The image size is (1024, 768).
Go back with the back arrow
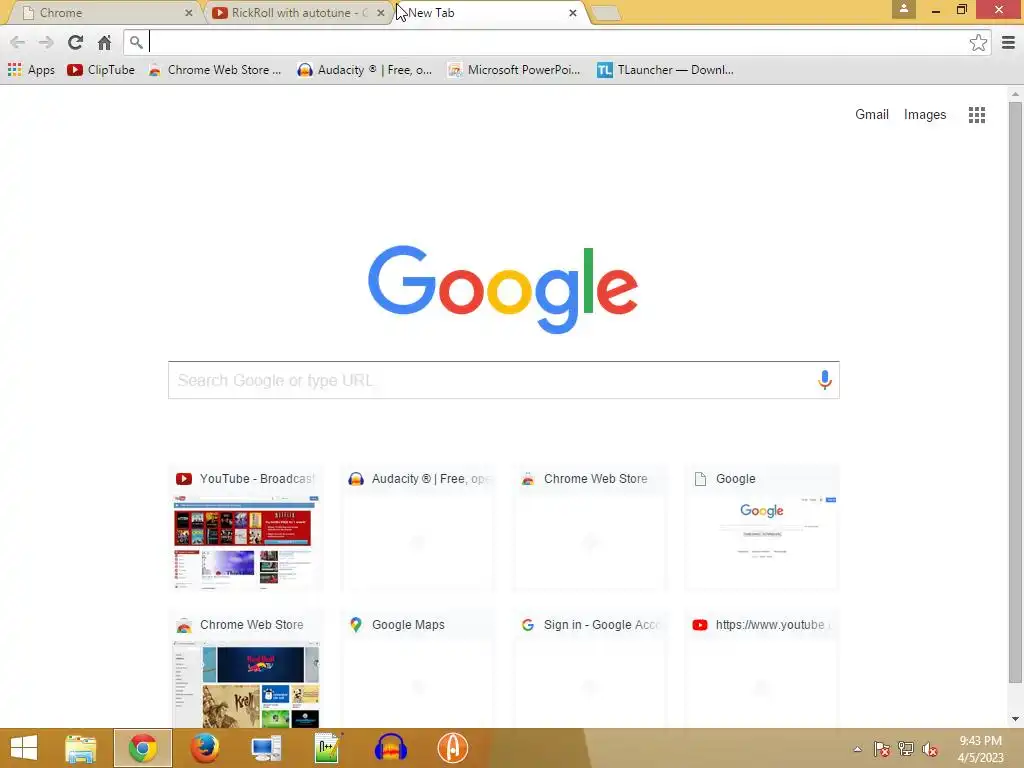click(x=18, y=42)
